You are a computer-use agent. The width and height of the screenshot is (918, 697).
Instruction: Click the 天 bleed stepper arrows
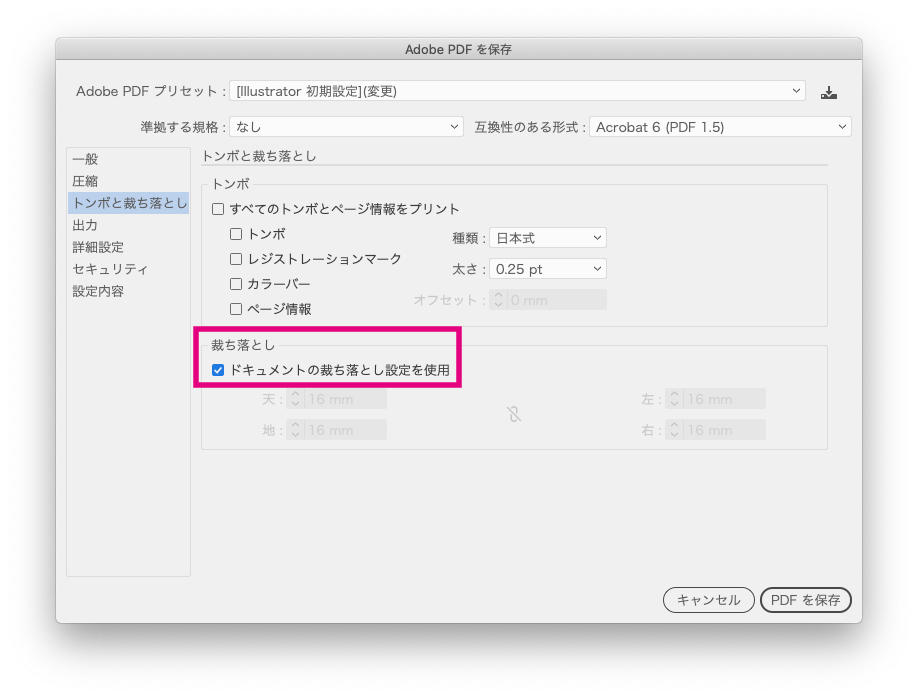(x=295, y=399)
